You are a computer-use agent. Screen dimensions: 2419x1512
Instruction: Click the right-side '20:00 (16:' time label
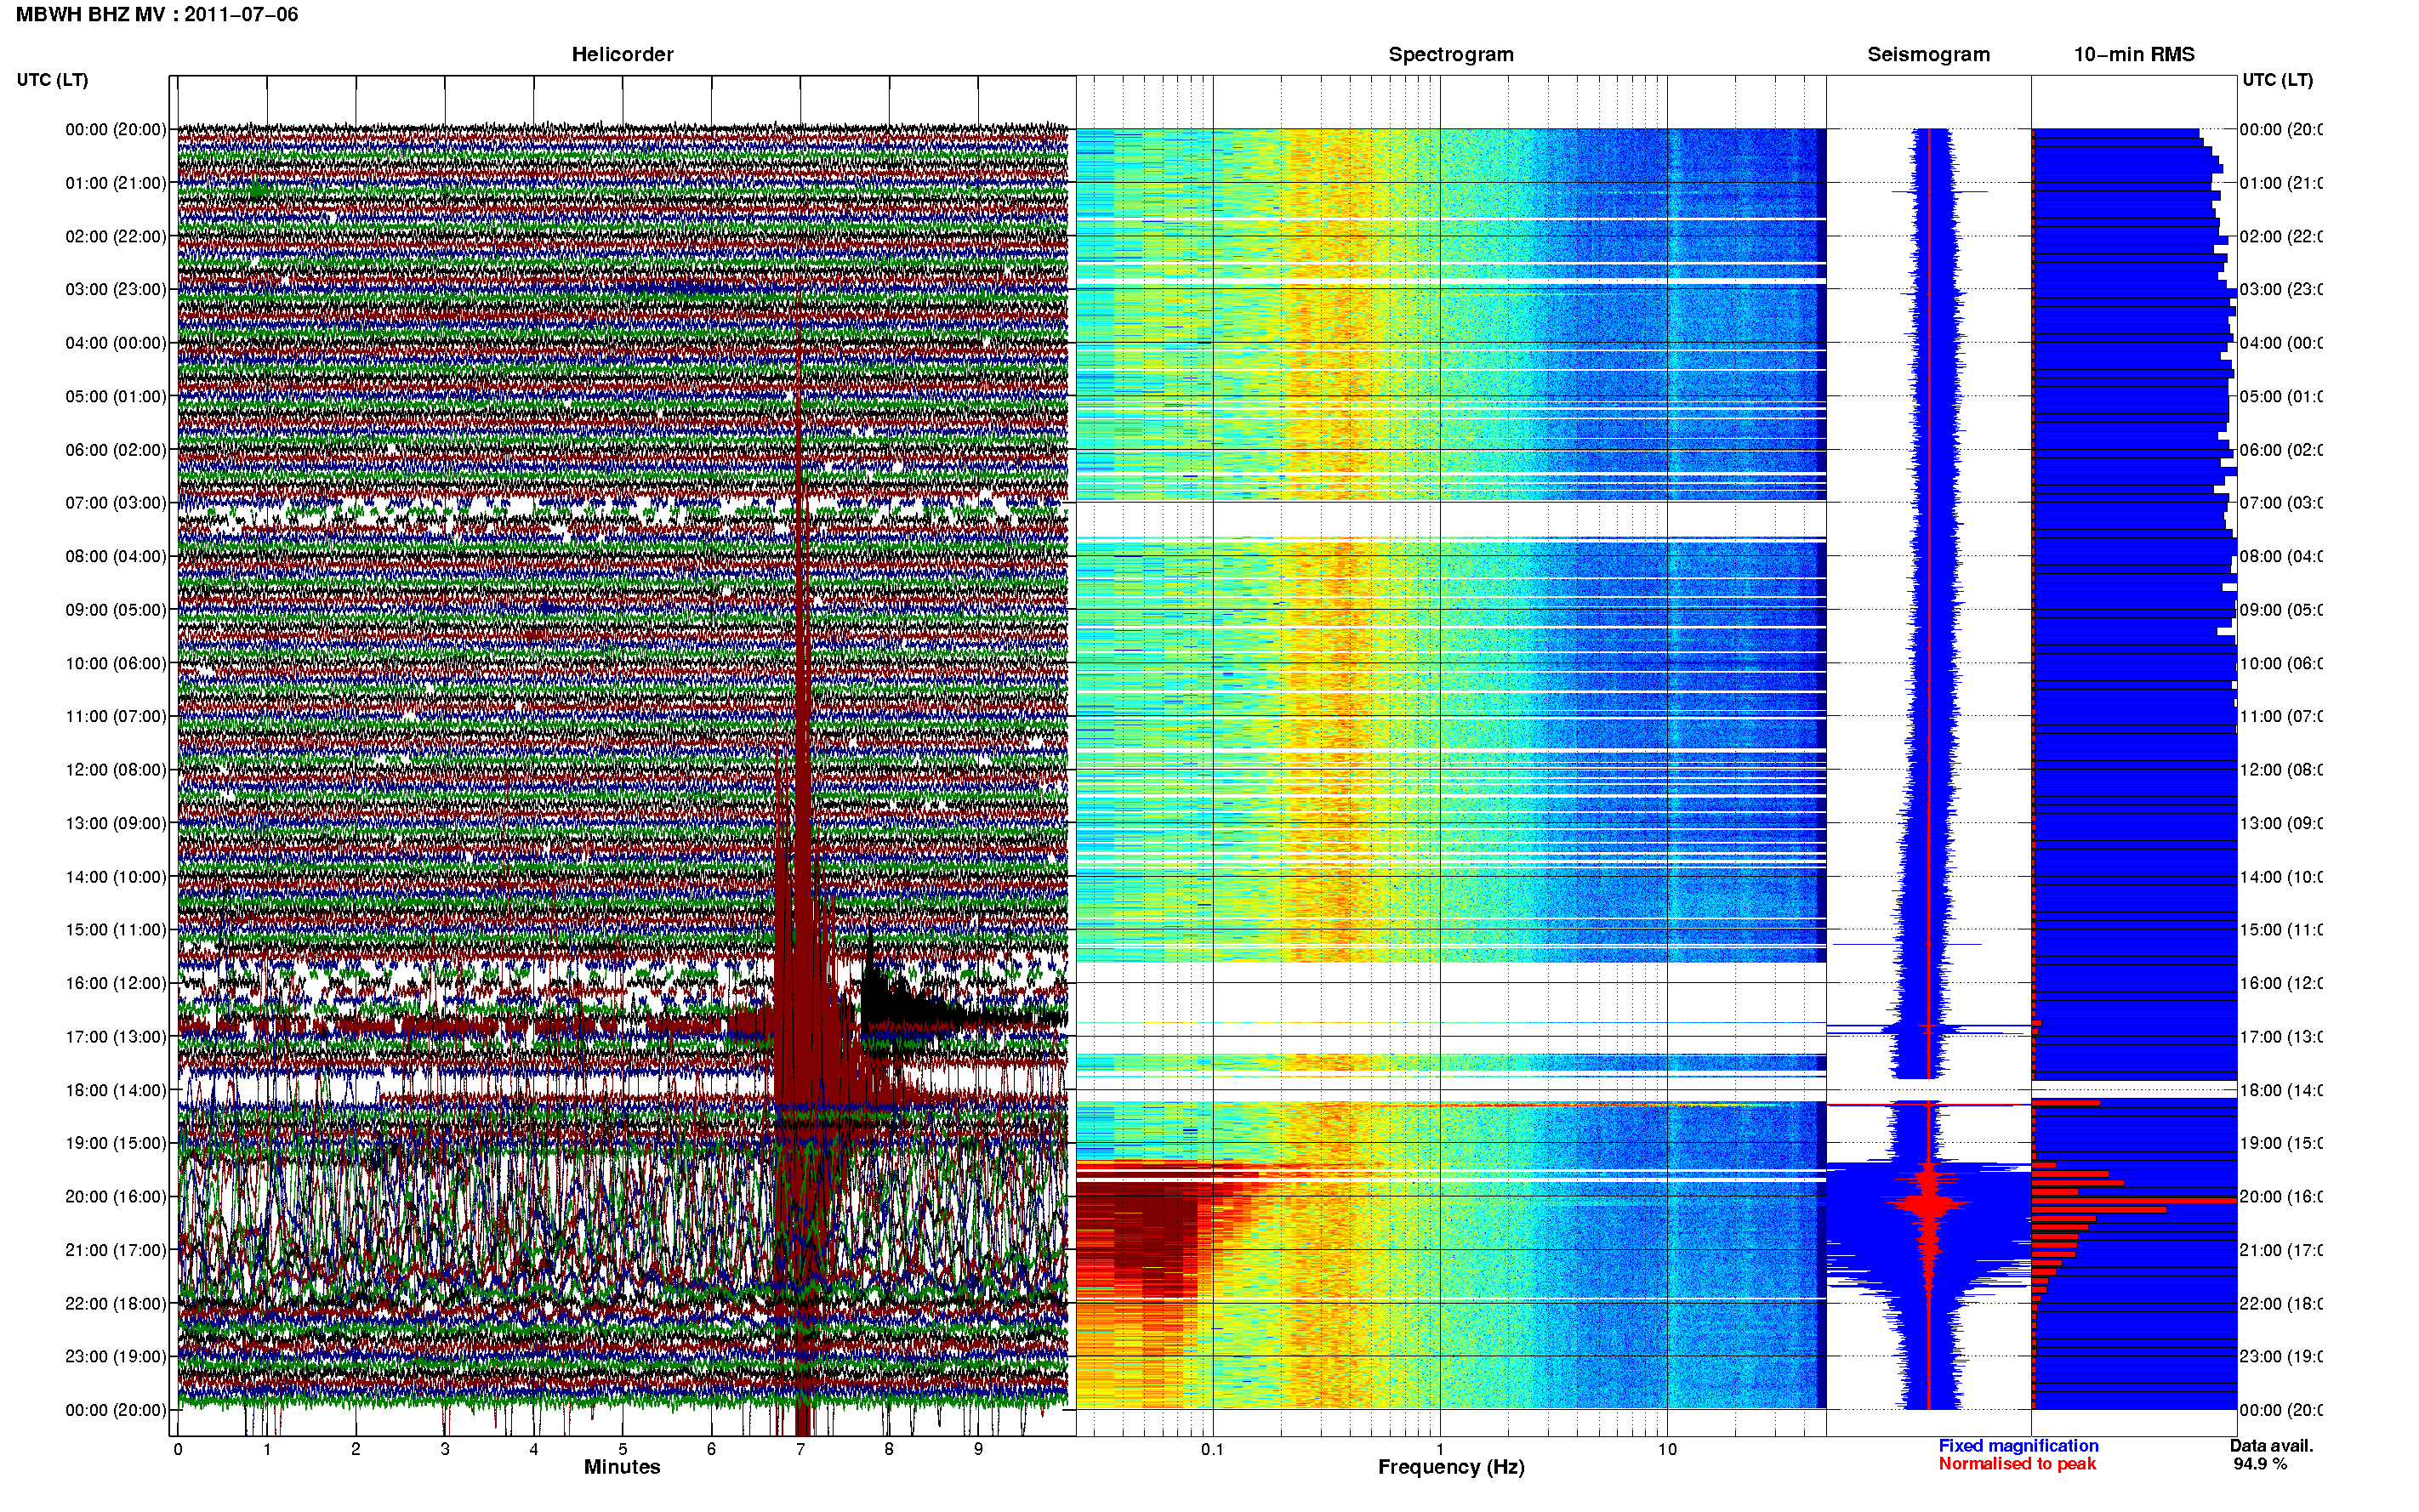pyautogui.click(x=2281, y=1197)
